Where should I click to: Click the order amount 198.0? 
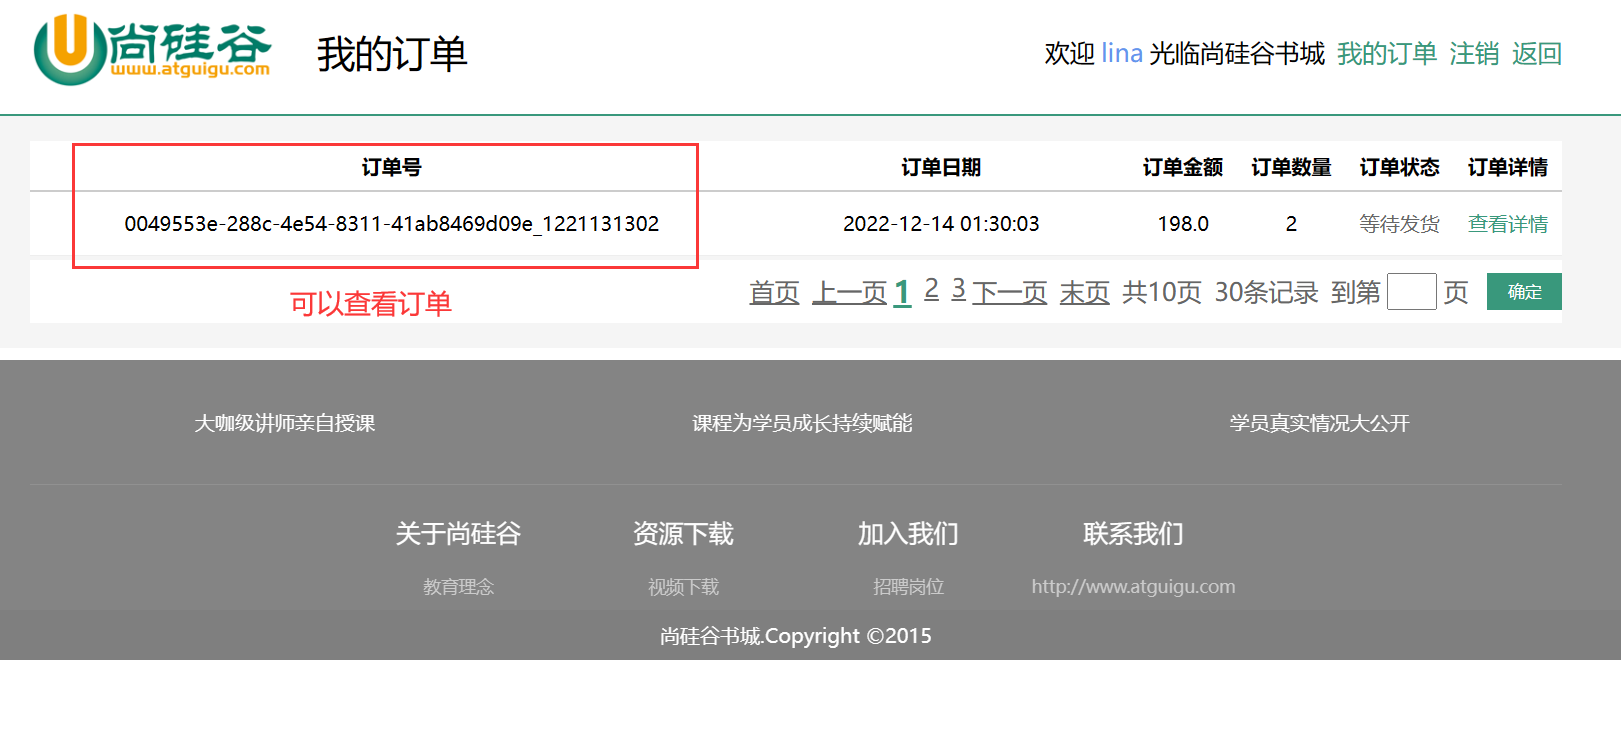point(1183,224)
